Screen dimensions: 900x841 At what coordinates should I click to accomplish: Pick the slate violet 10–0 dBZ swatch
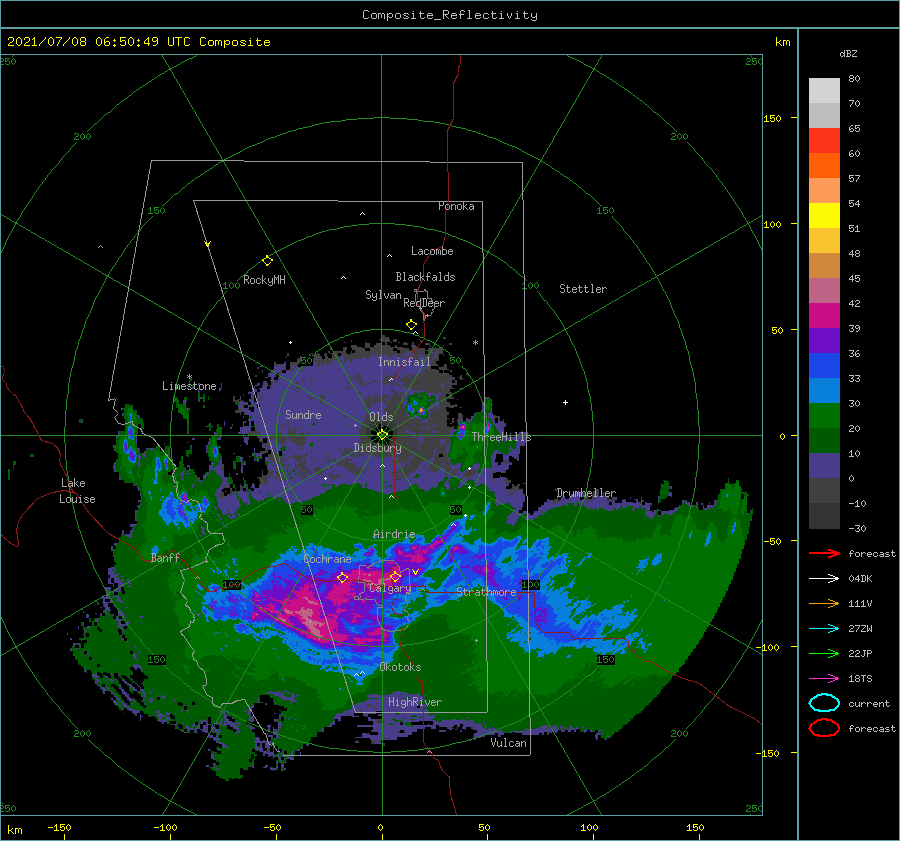[824, 466]
